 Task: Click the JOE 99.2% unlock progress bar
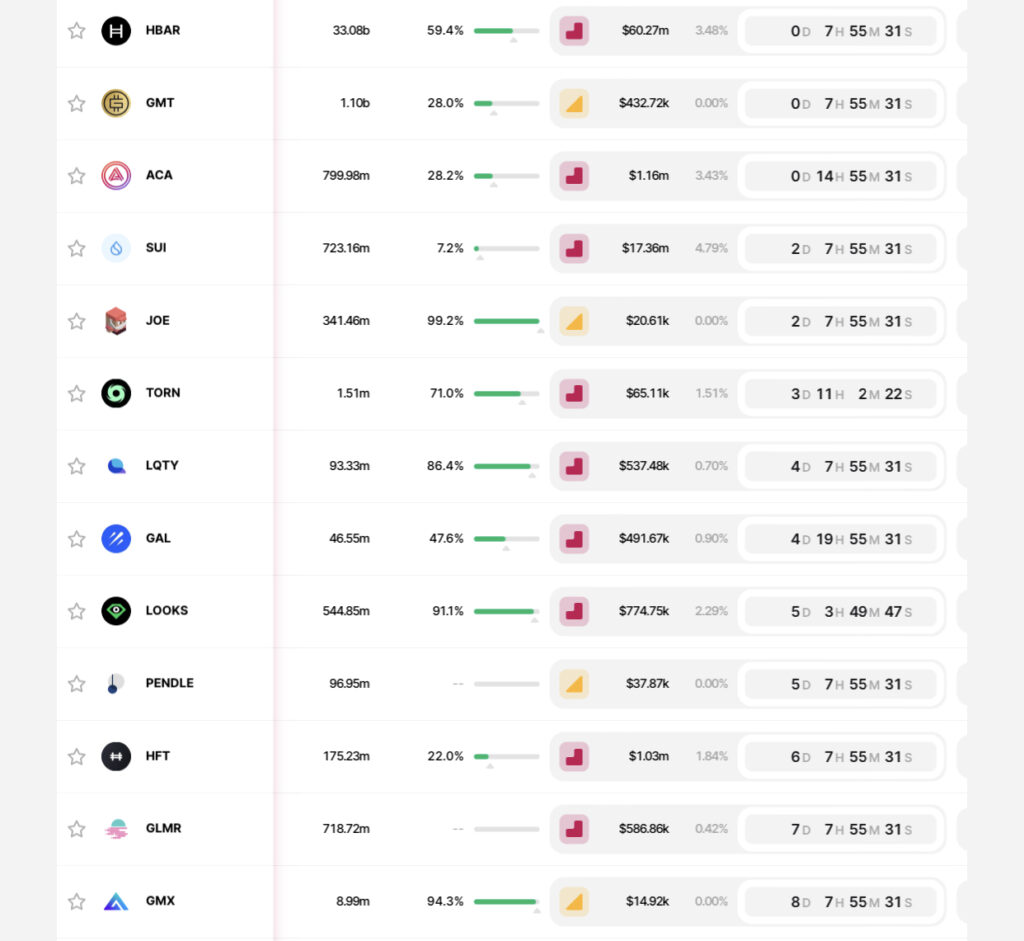point(506,321)
